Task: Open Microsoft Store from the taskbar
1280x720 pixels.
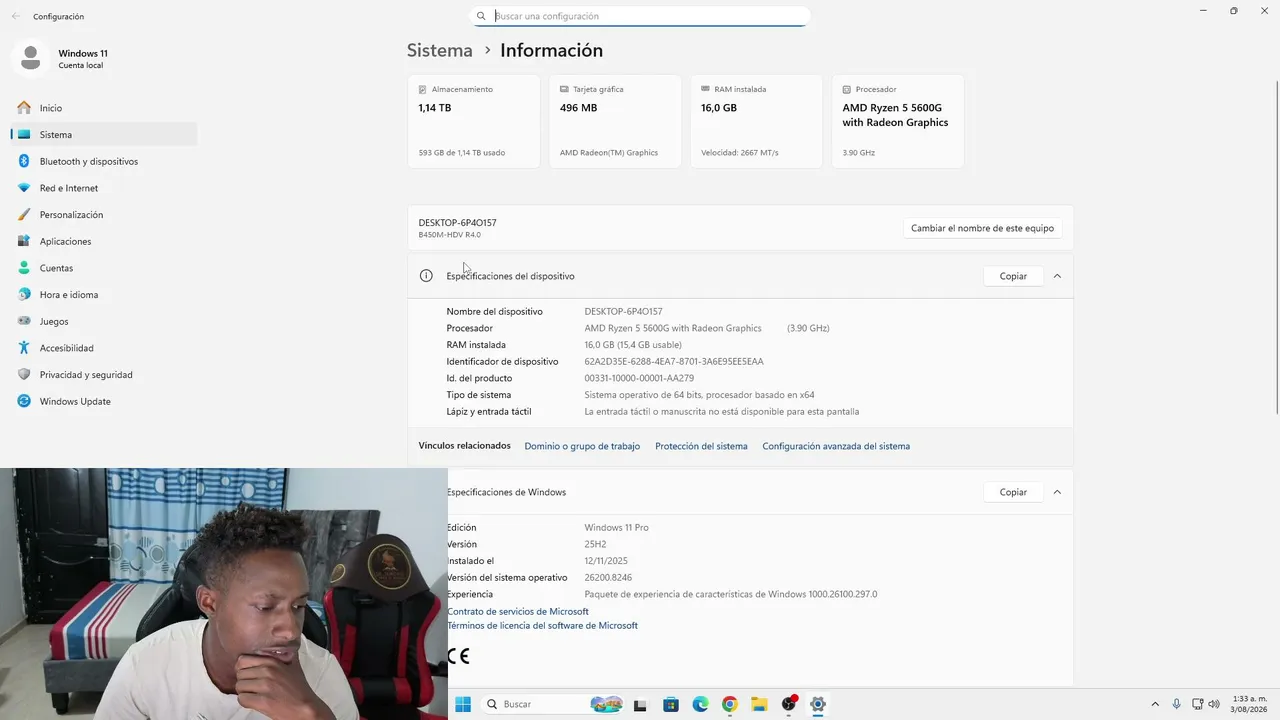Action: point(670,704)
